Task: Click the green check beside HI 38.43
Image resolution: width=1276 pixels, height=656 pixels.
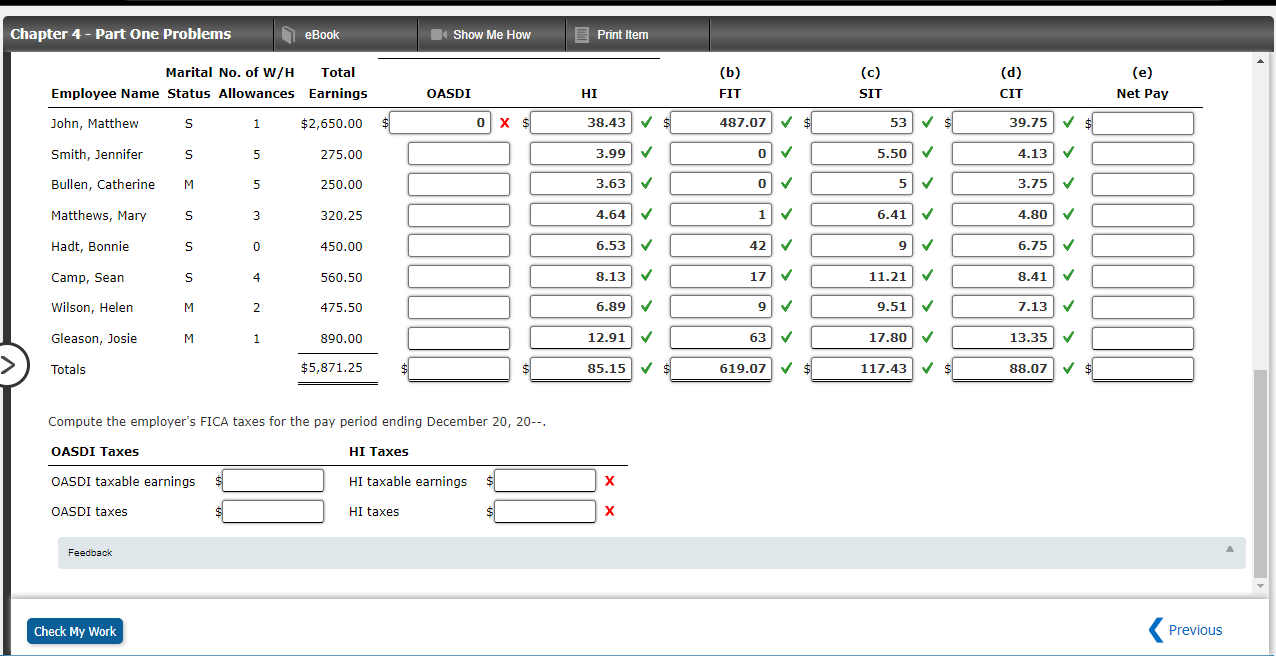Action: point(646,123)
